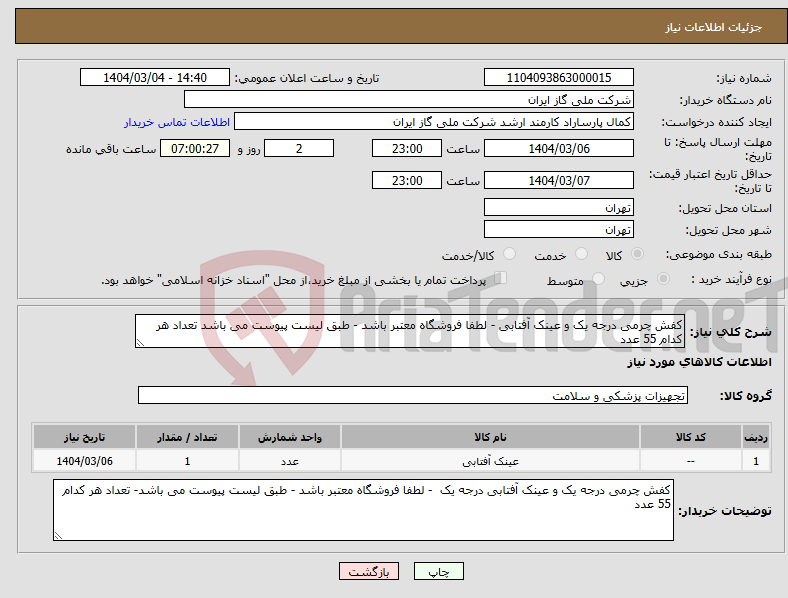Viewport: 788px width, 598px height.
Task: Click the delivery province field تهران
Action: point(558,207)
